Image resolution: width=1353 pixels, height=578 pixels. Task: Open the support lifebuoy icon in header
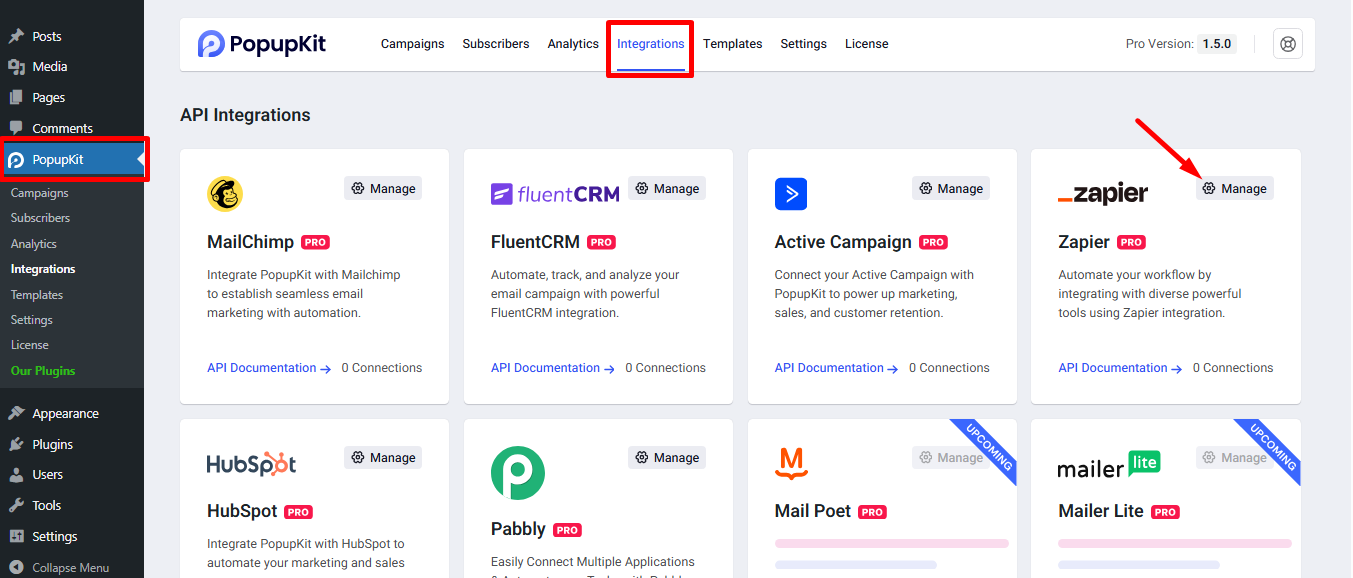coord(1287,44)
